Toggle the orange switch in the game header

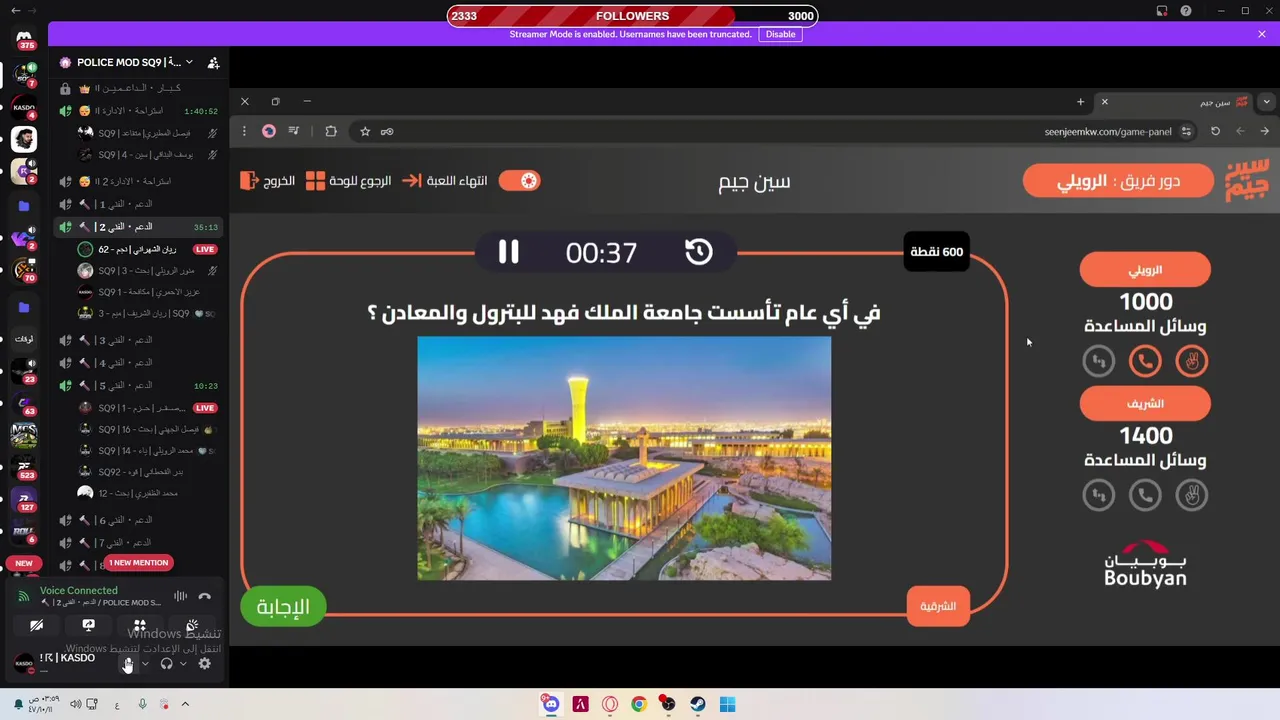point(519,181)
